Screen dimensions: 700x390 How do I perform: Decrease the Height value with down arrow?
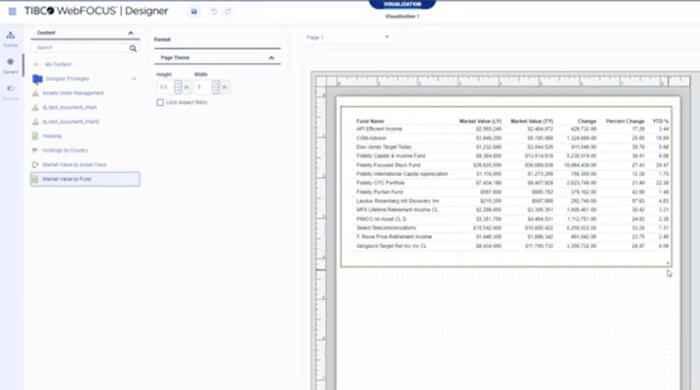(x=178, y=90)
